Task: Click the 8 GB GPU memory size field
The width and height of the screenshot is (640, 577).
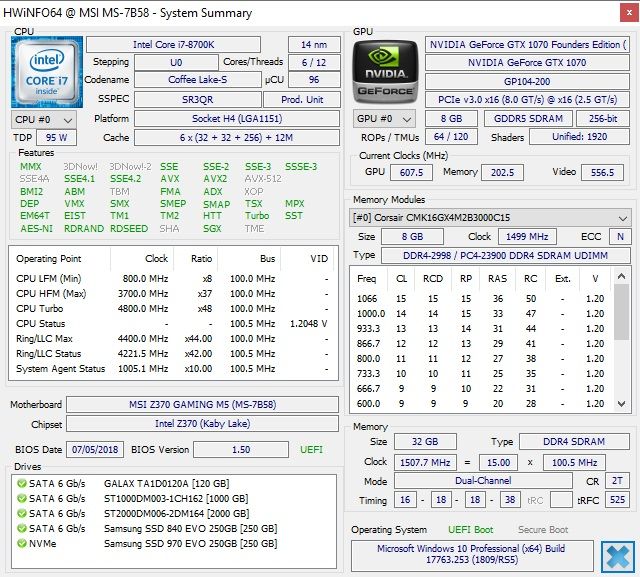Action: [x=451, y=119]
